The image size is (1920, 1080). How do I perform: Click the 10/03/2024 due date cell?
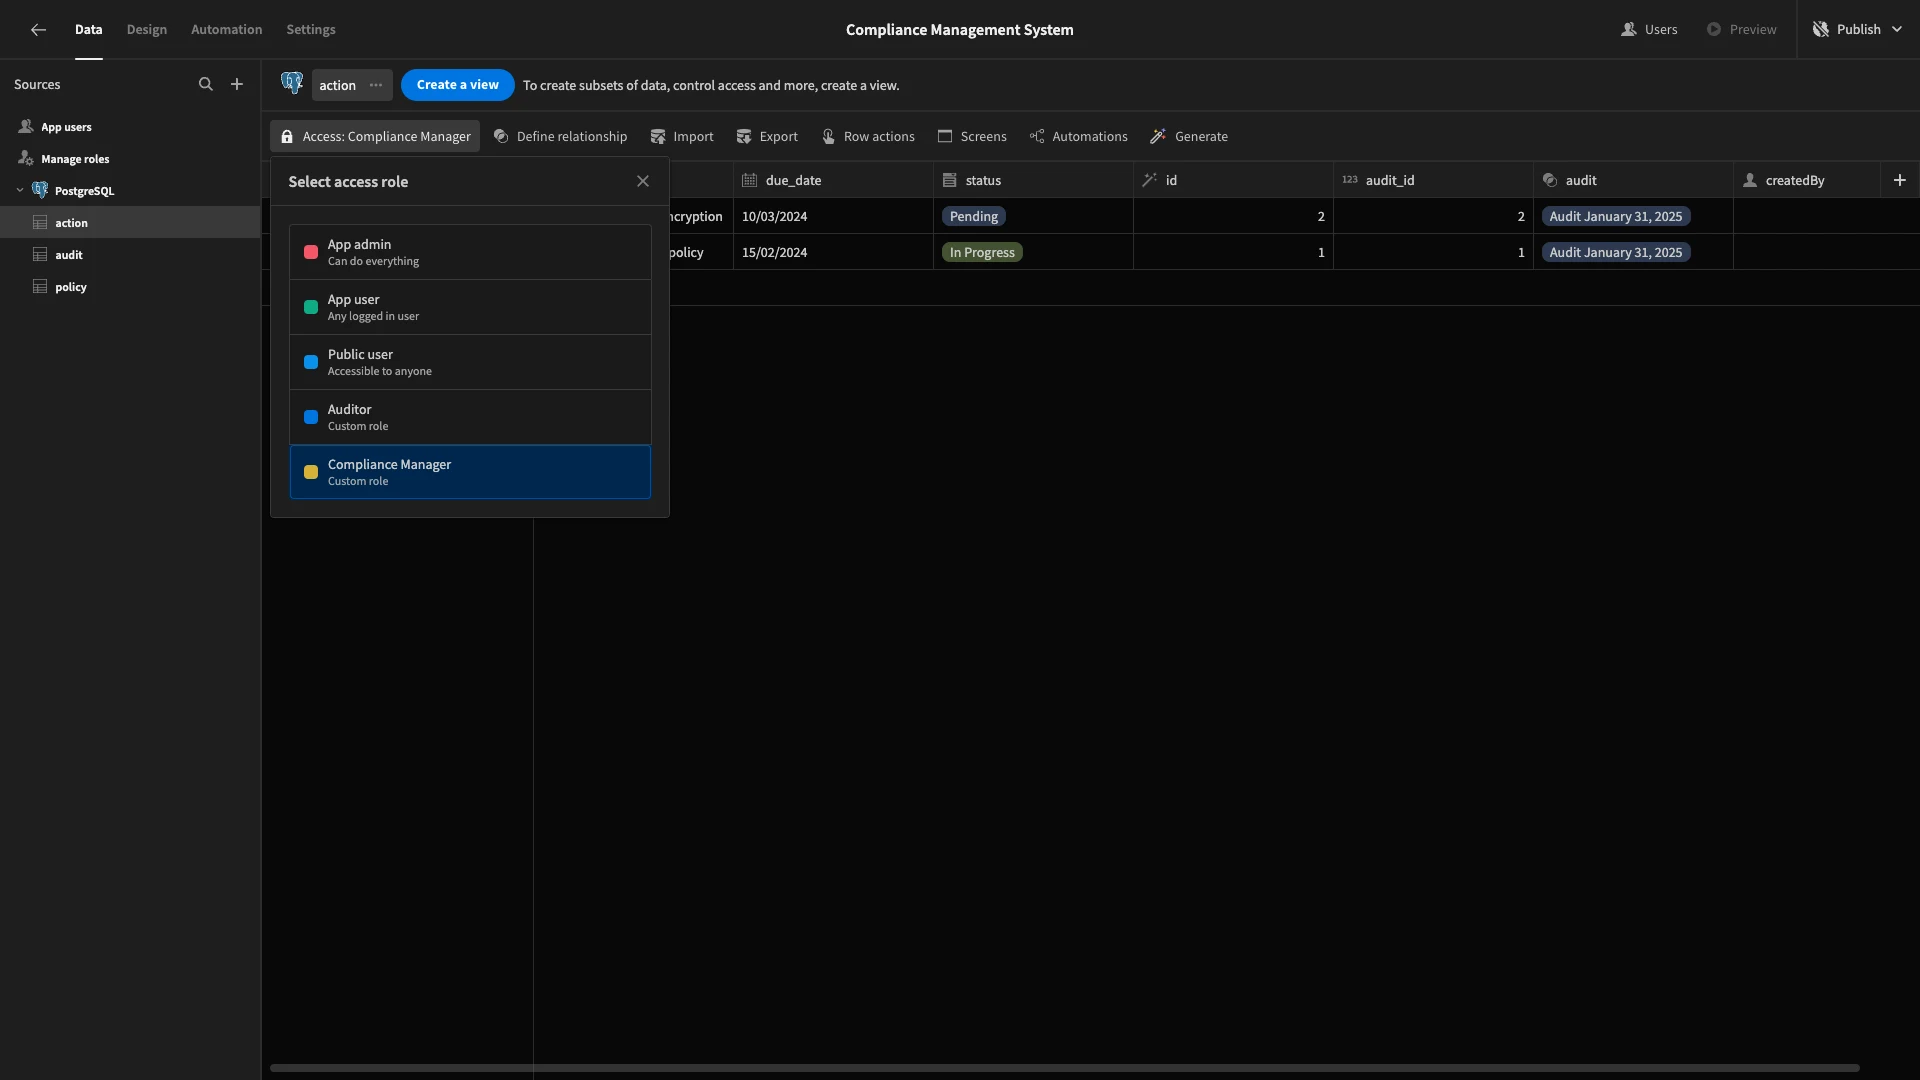pos(832,216)
